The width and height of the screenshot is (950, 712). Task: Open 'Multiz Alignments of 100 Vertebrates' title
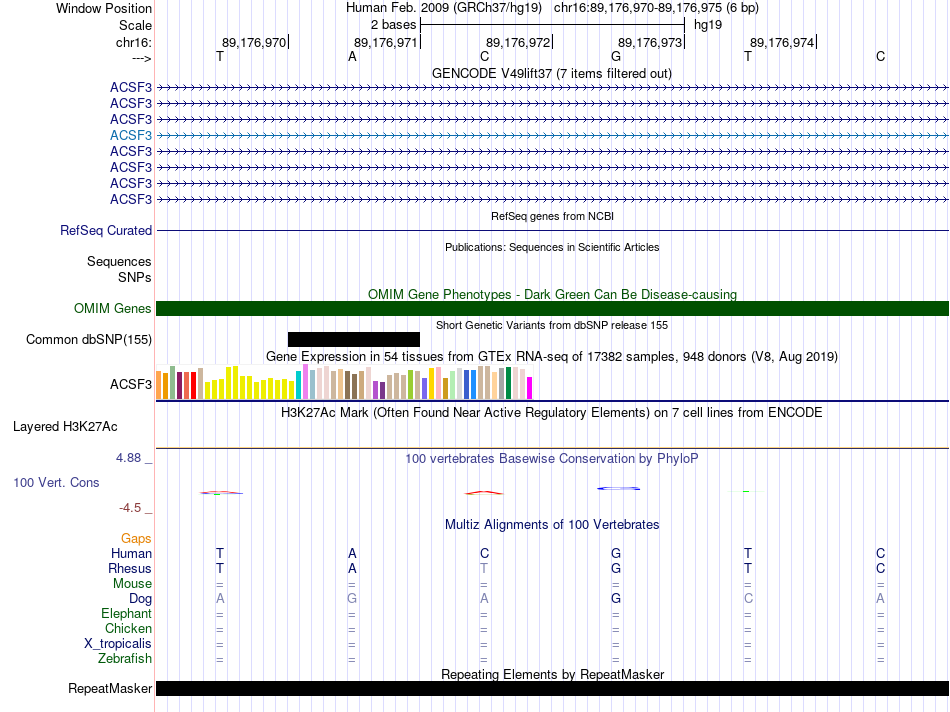[552, 525]
